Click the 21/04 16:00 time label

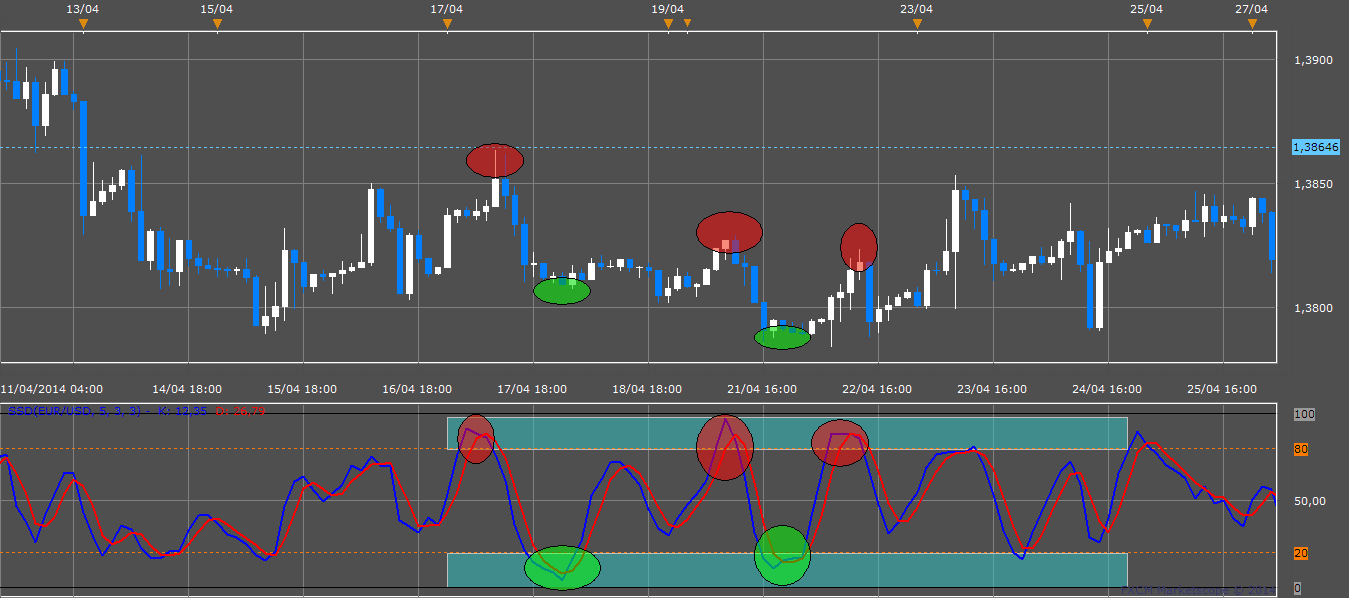pyautogui.click(x=762, y=389)
